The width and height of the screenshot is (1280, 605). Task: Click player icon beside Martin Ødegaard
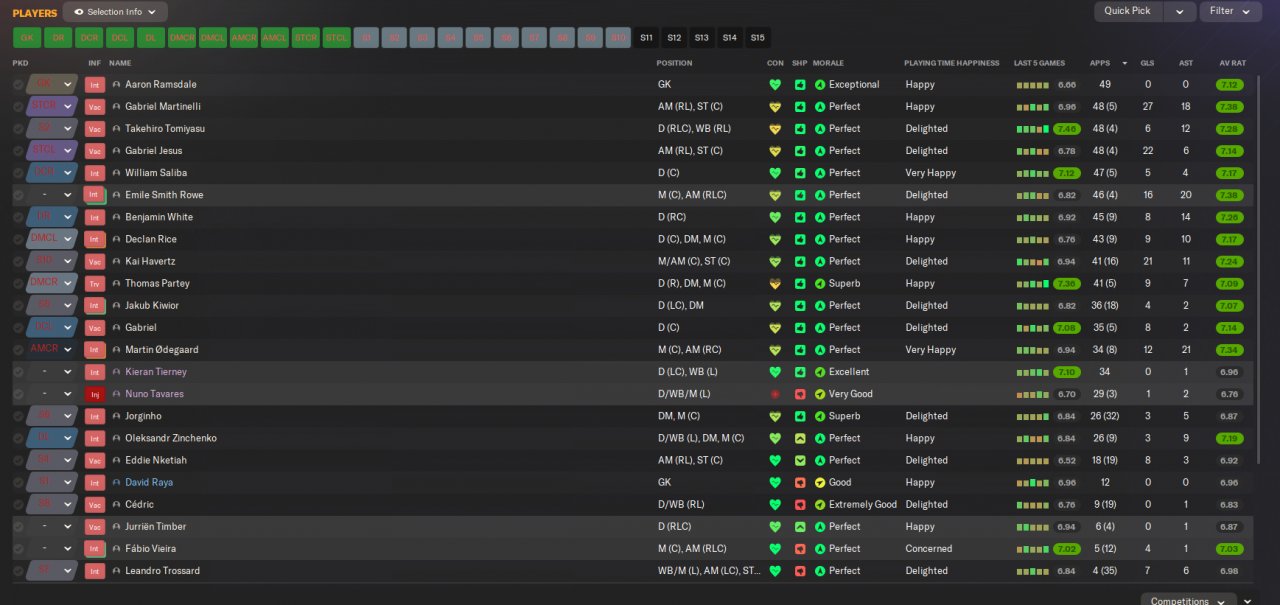tap(116, 350)
